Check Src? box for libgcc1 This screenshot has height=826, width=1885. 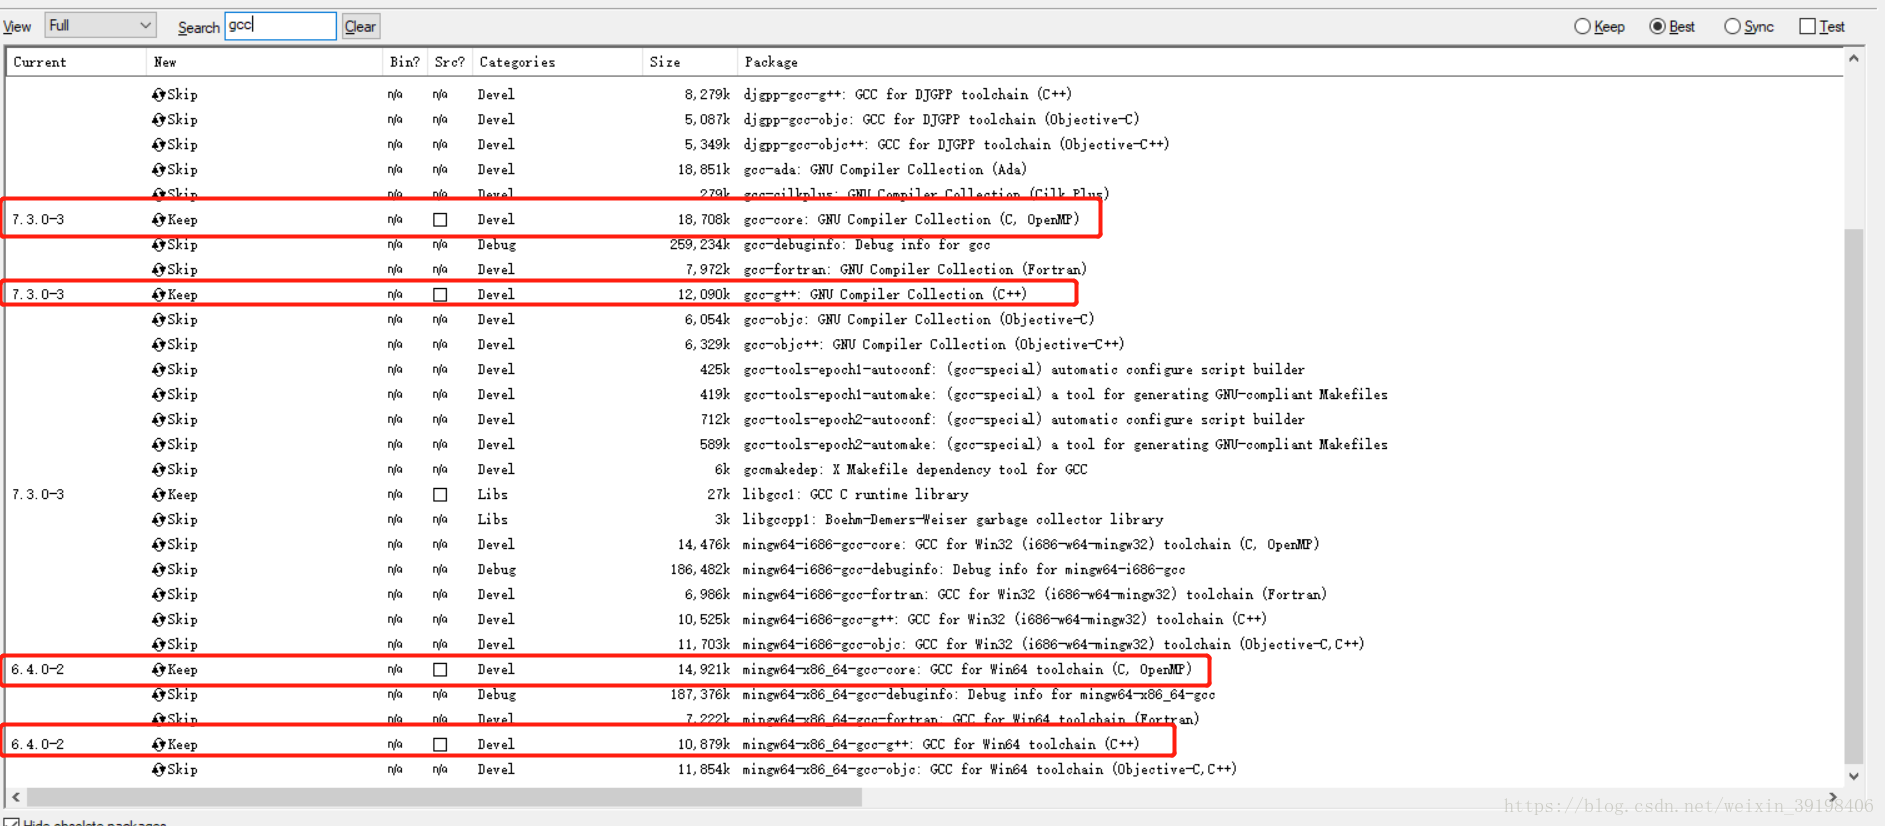pyautogui.click(x=440, y=494)
